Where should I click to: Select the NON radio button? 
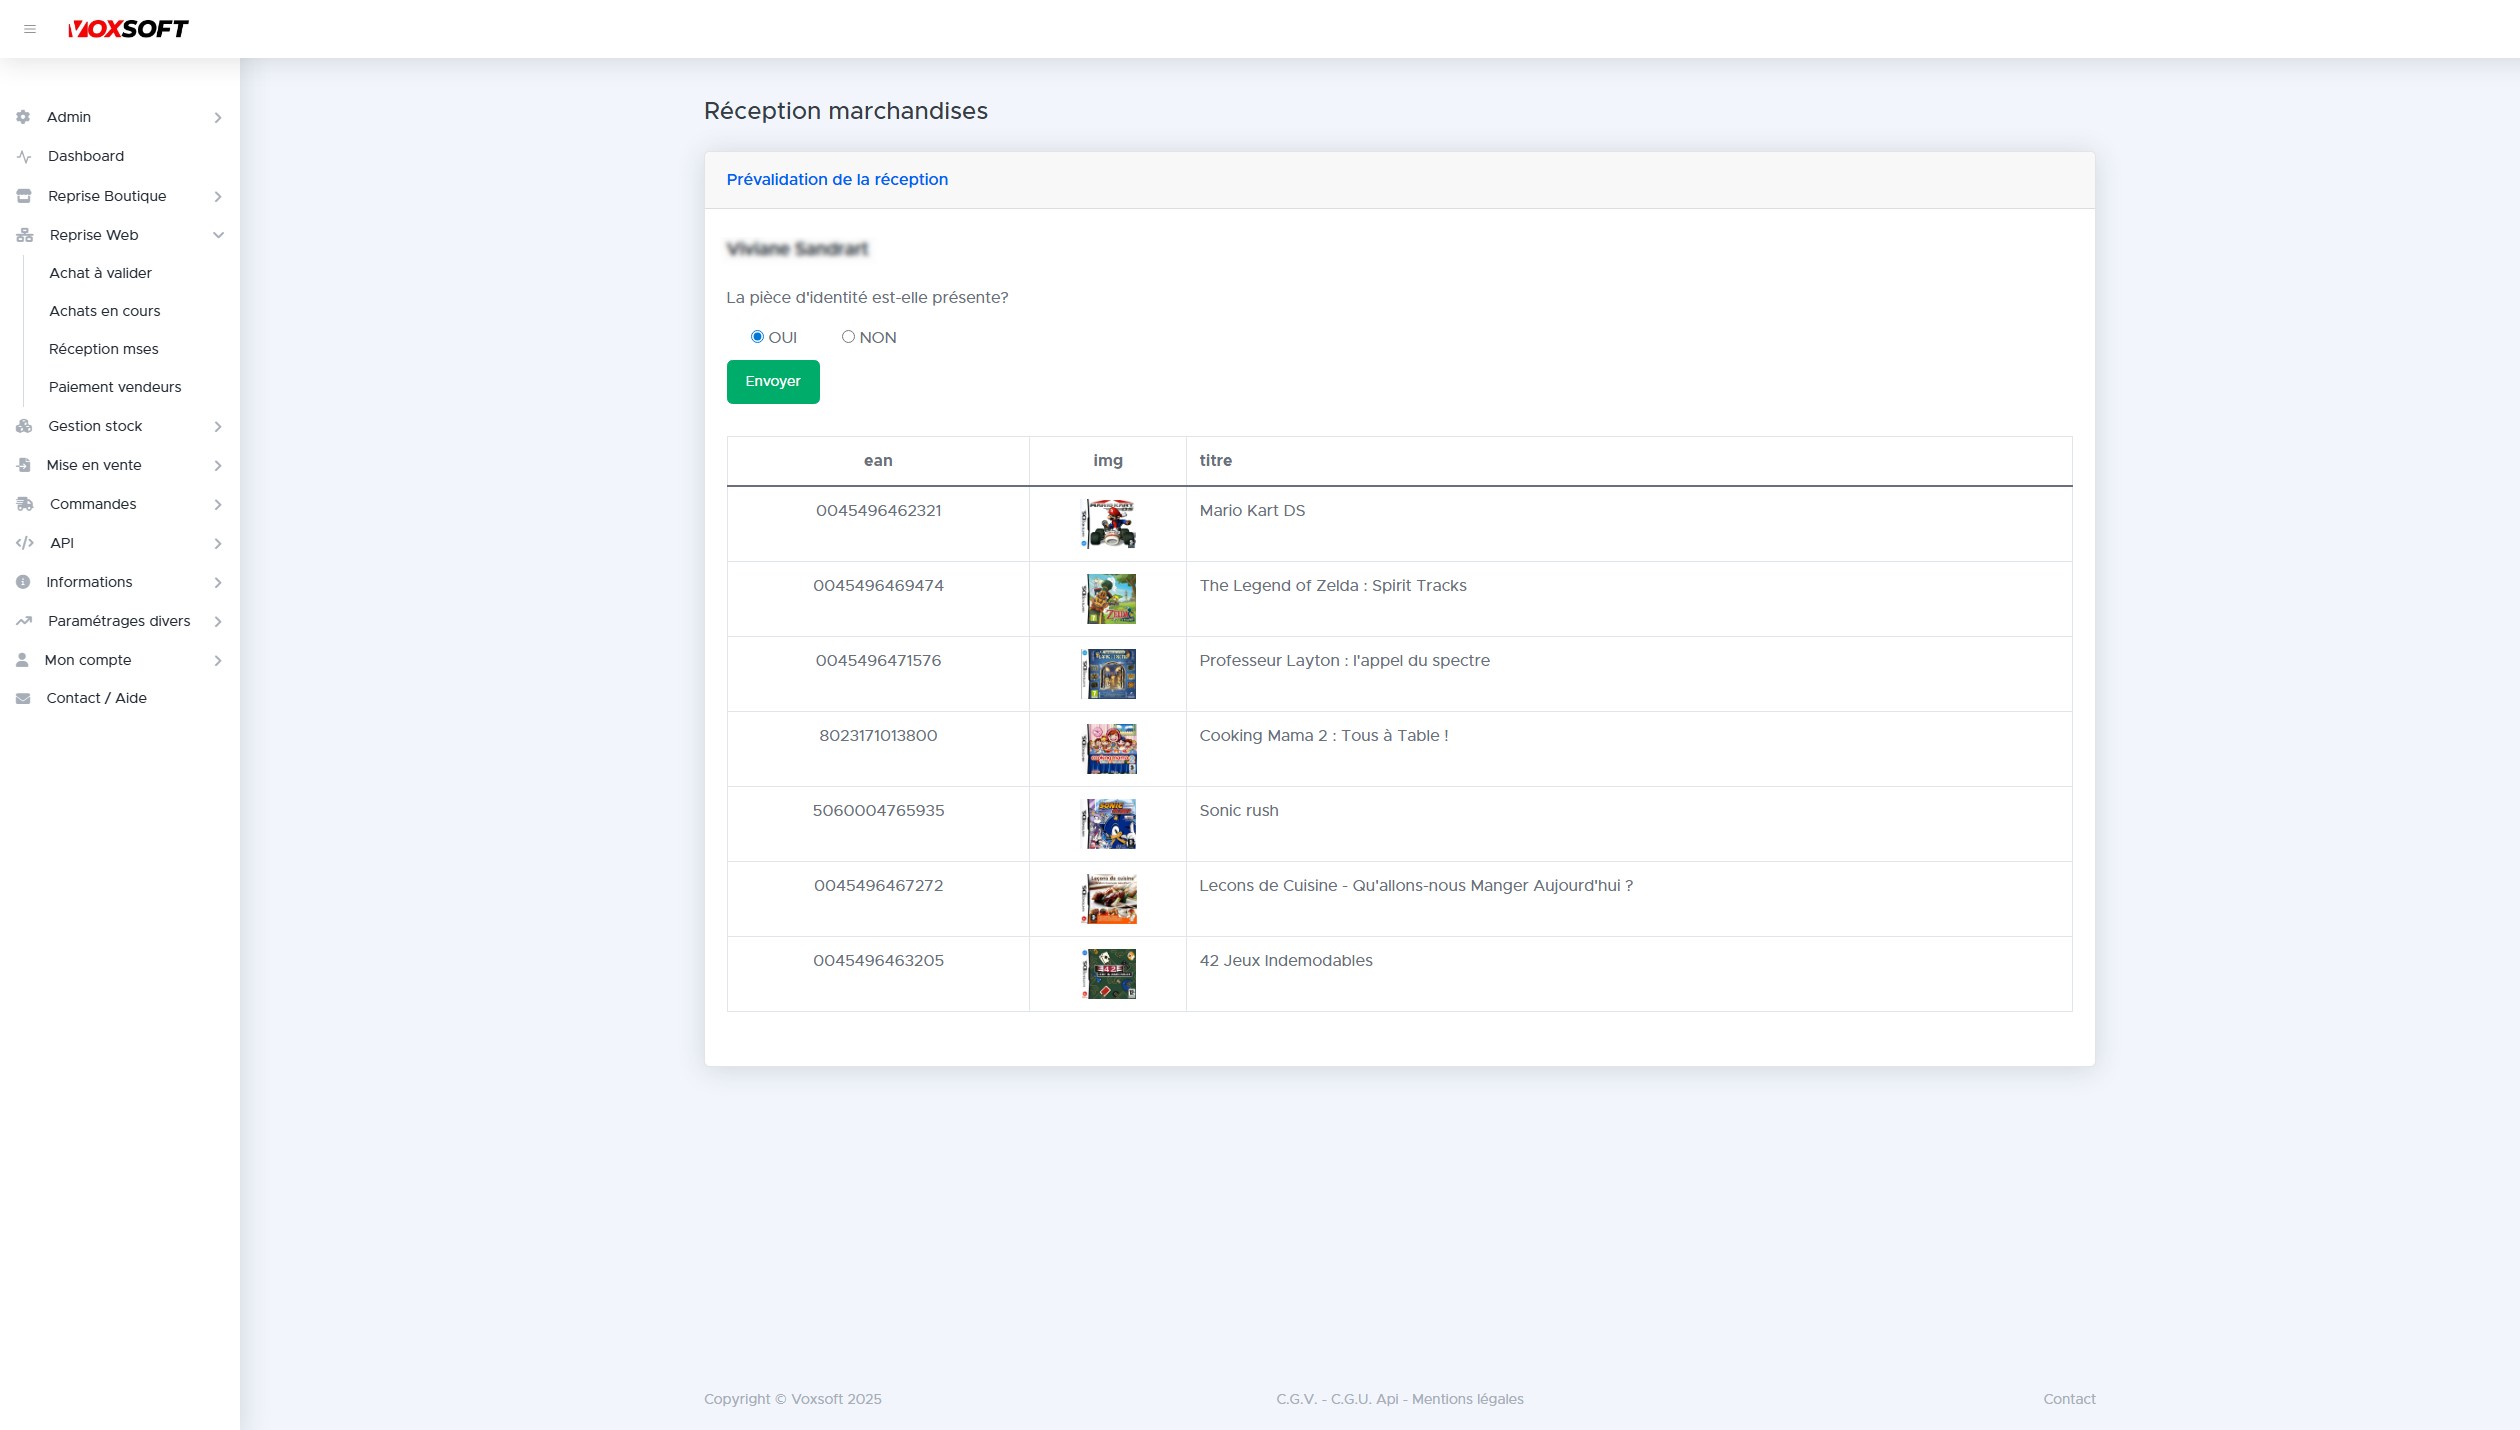pyautogui.click(x=848, y=337)
